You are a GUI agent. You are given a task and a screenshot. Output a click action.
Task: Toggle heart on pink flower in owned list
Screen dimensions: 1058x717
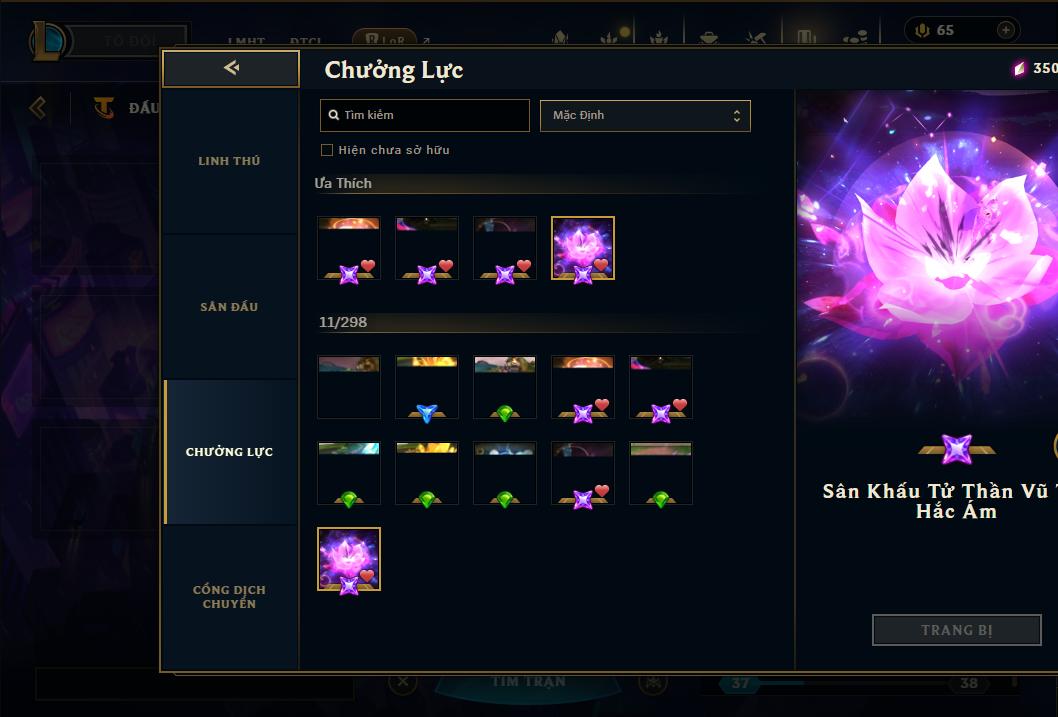click(x=367, y=575)
